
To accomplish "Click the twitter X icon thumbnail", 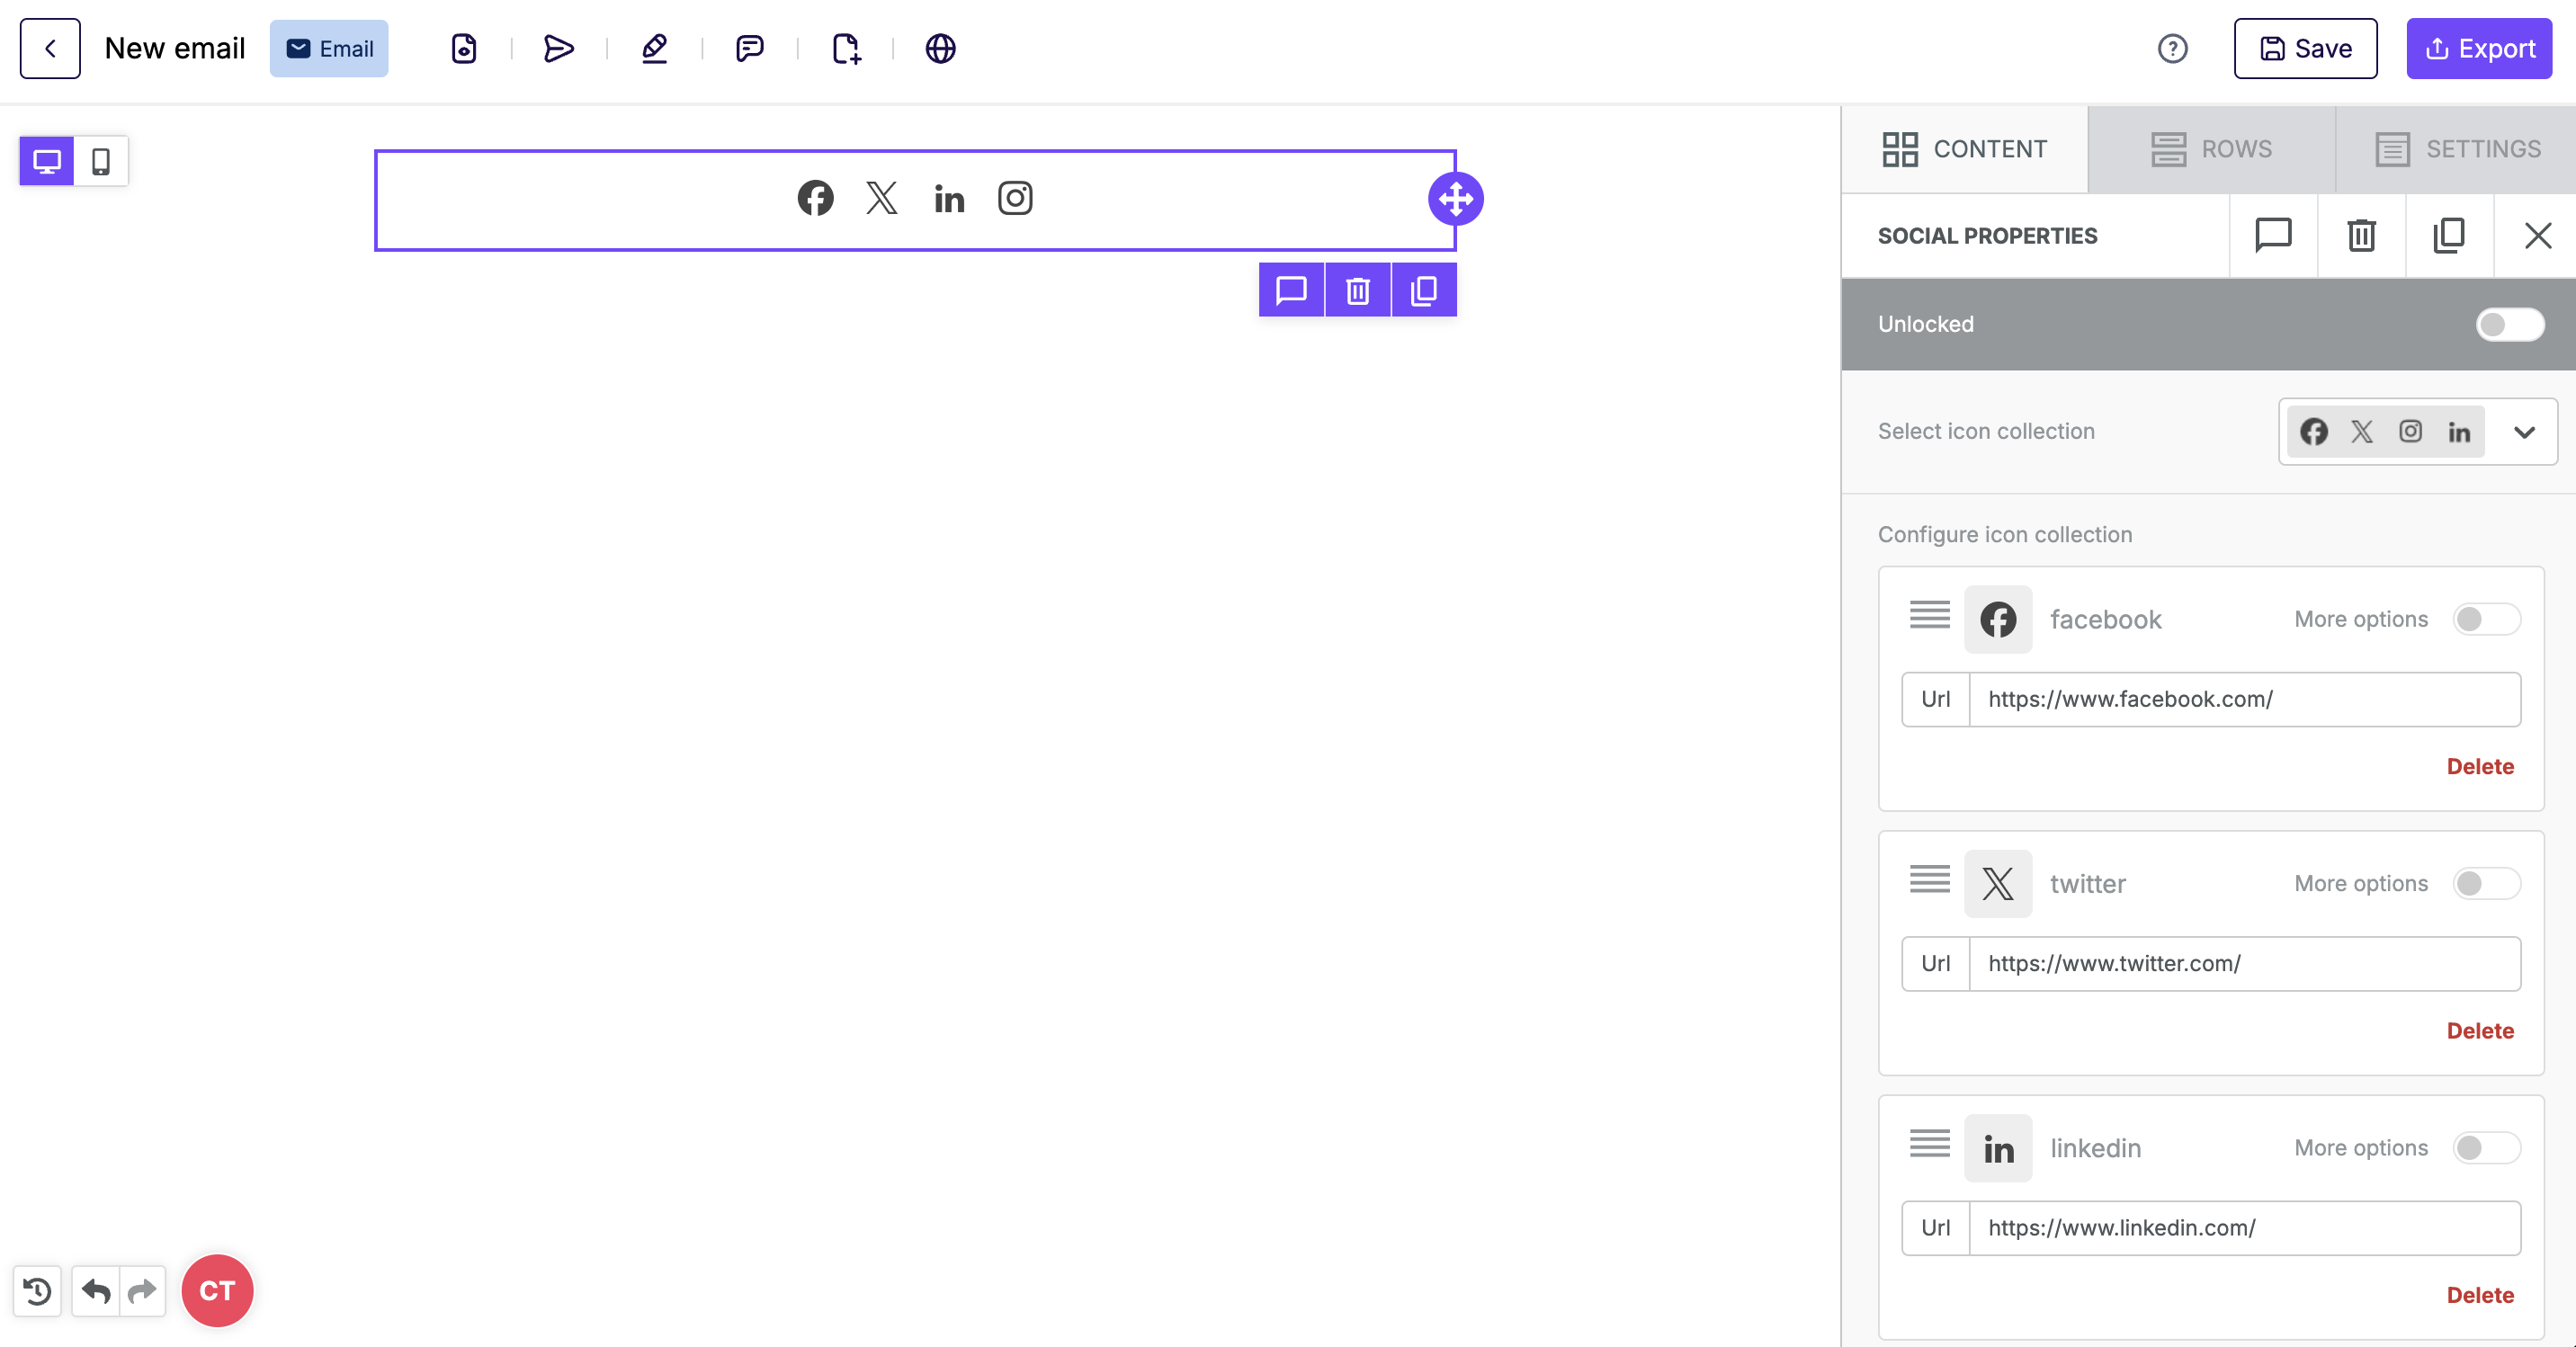I will [x=1998, y=883].
